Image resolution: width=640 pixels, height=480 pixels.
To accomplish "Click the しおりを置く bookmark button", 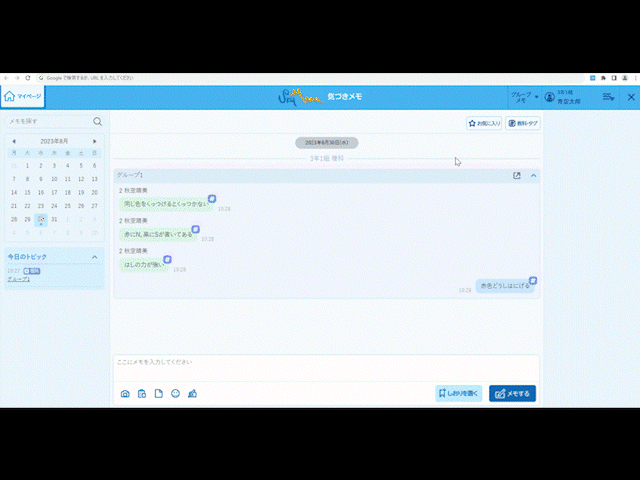I will (459, 393).
